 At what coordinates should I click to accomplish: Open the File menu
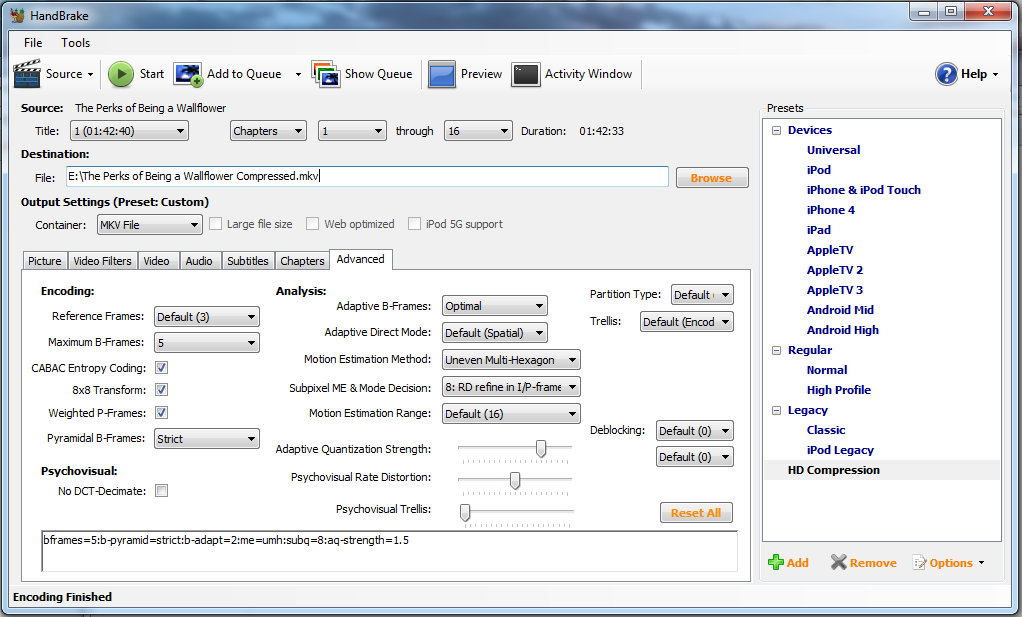pos(33,43)
